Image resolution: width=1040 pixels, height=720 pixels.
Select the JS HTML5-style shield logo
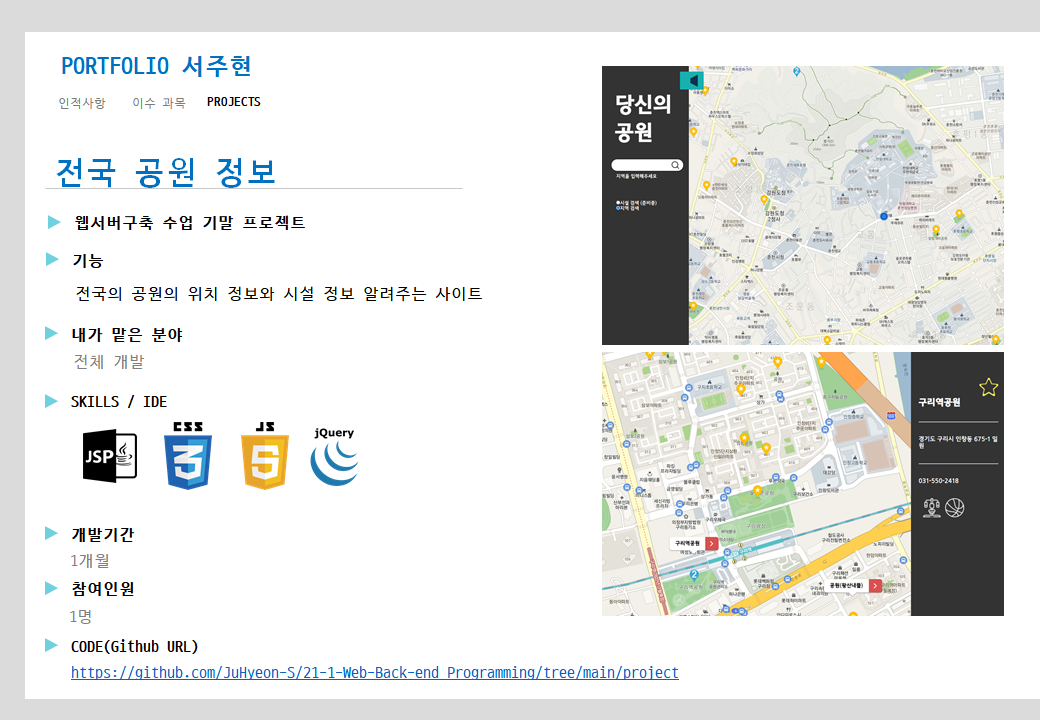[265, 455]
